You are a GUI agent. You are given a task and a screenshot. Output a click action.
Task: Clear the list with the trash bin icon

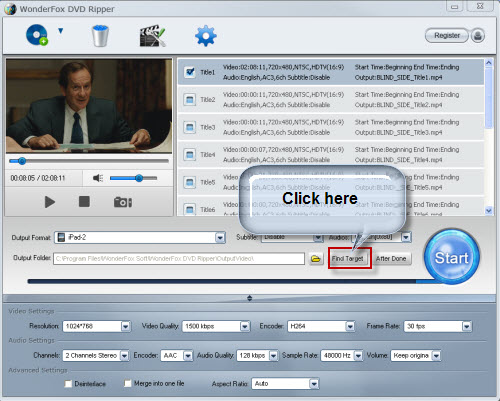(x=100, y=36)
